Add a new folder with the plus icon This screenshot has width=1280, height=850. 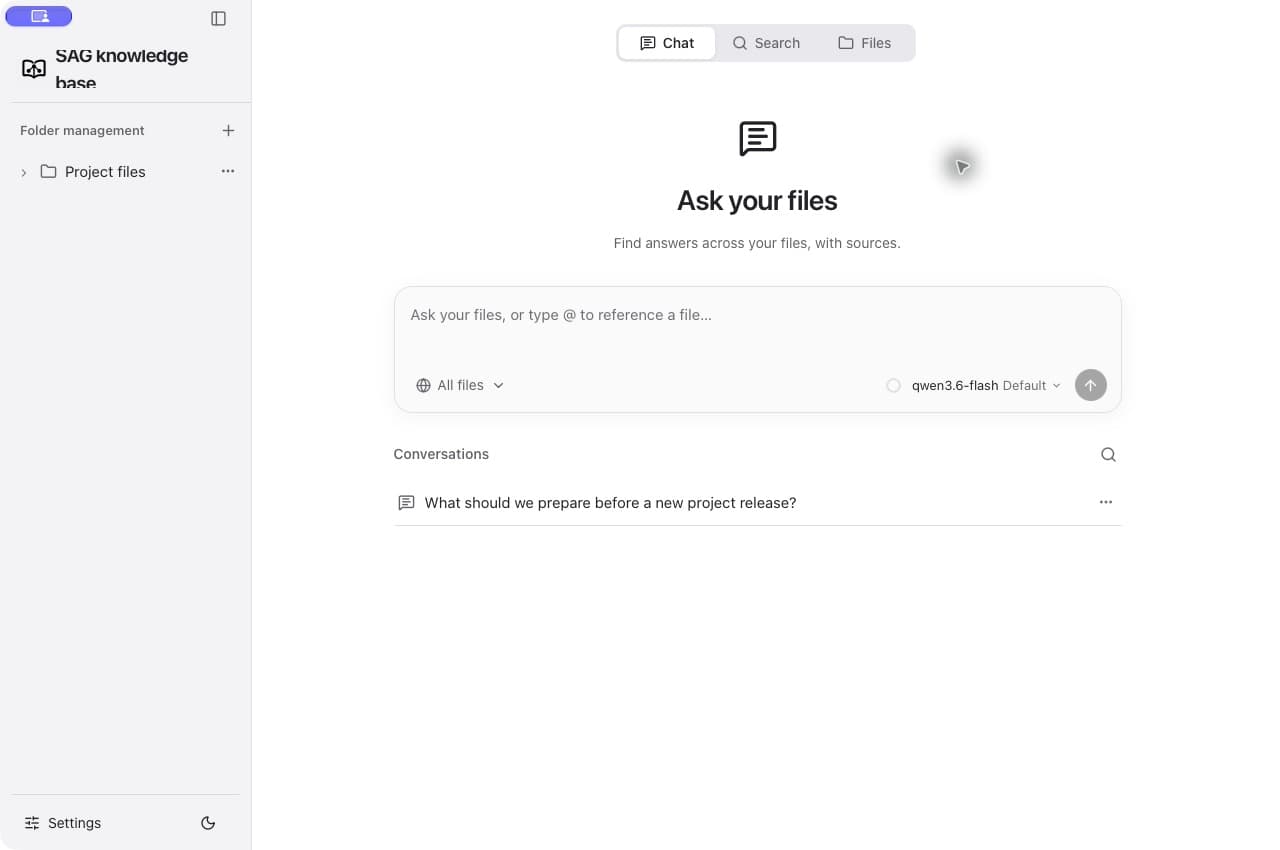point(228,130)
